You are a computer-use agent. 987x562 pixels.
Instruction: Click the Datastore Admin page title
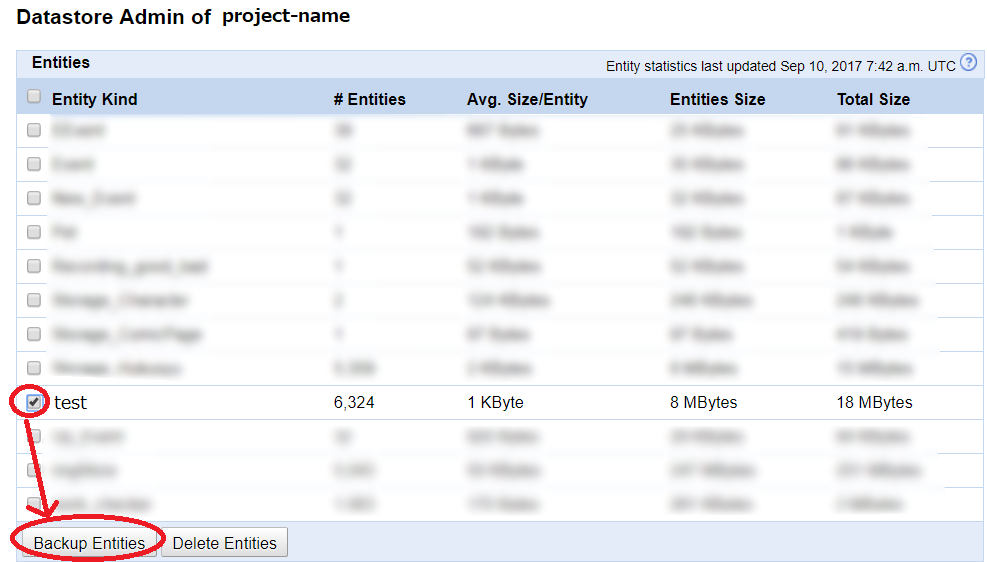pyautogui.click(x=113, y=17)
